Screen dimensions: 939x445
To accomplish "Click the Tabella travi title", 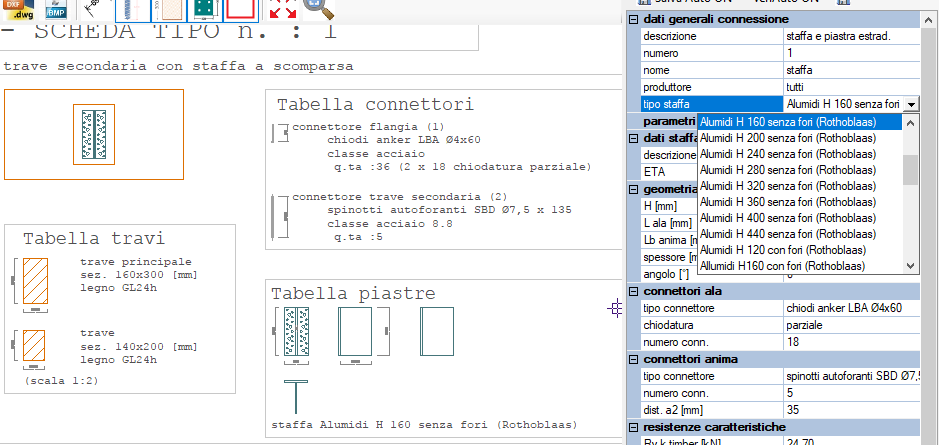I will pos(93,239).
